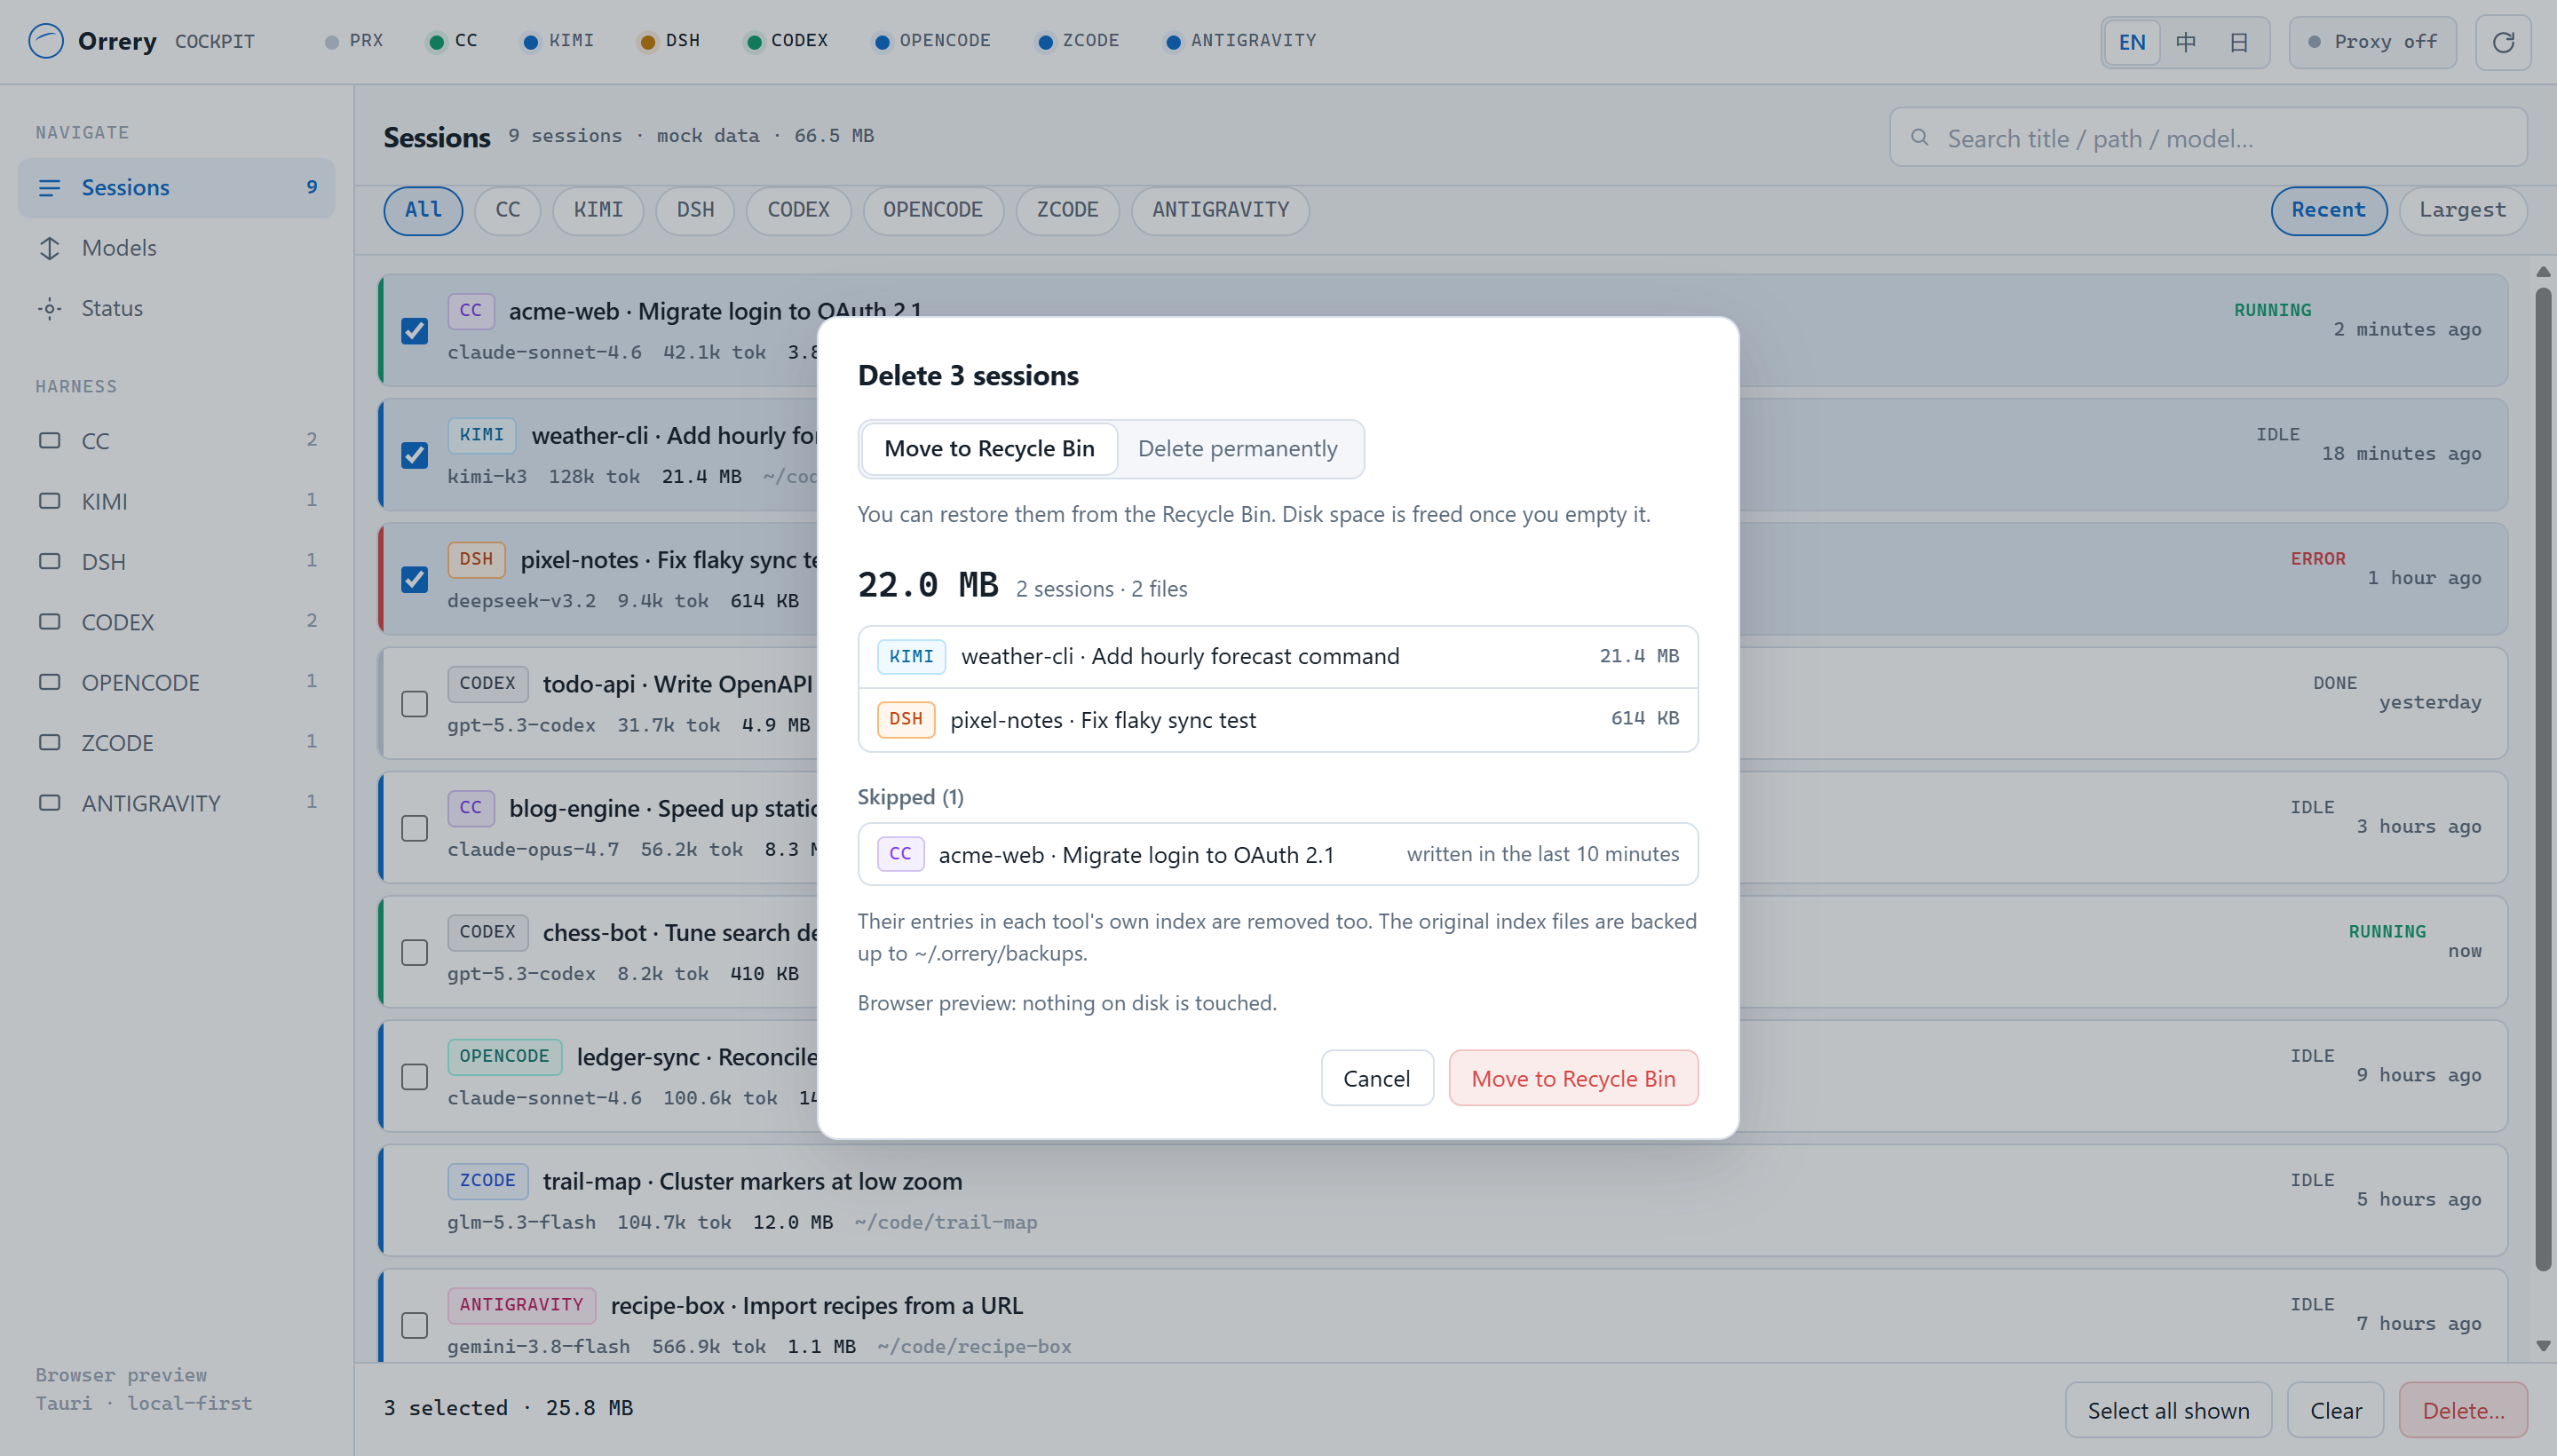Click the Sessions list icon in sidebar
The width and height of the screenshot is (2557, 1456).
[x=50, y=188]
